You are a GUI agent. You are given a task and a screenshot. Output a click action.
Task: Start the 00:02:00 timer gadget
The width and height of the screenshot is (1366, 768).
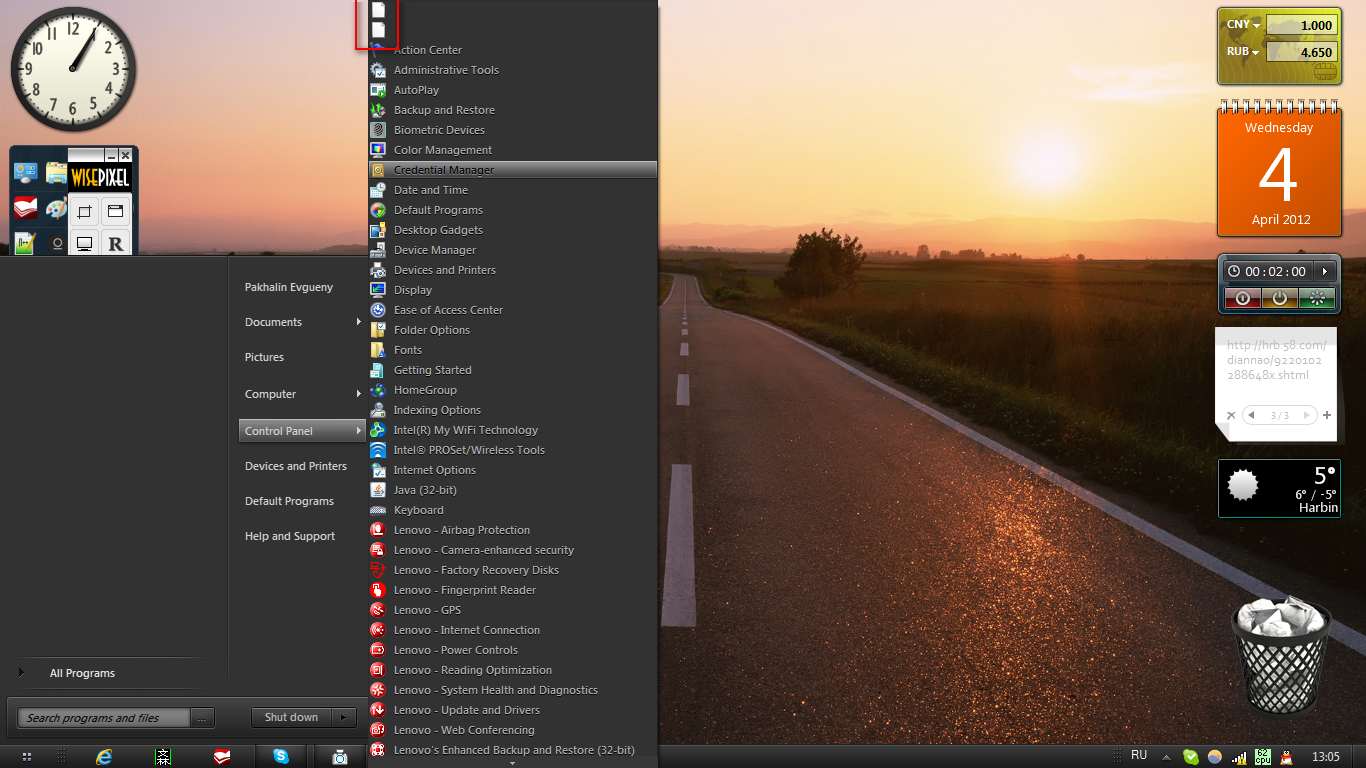pos(1325,271)
